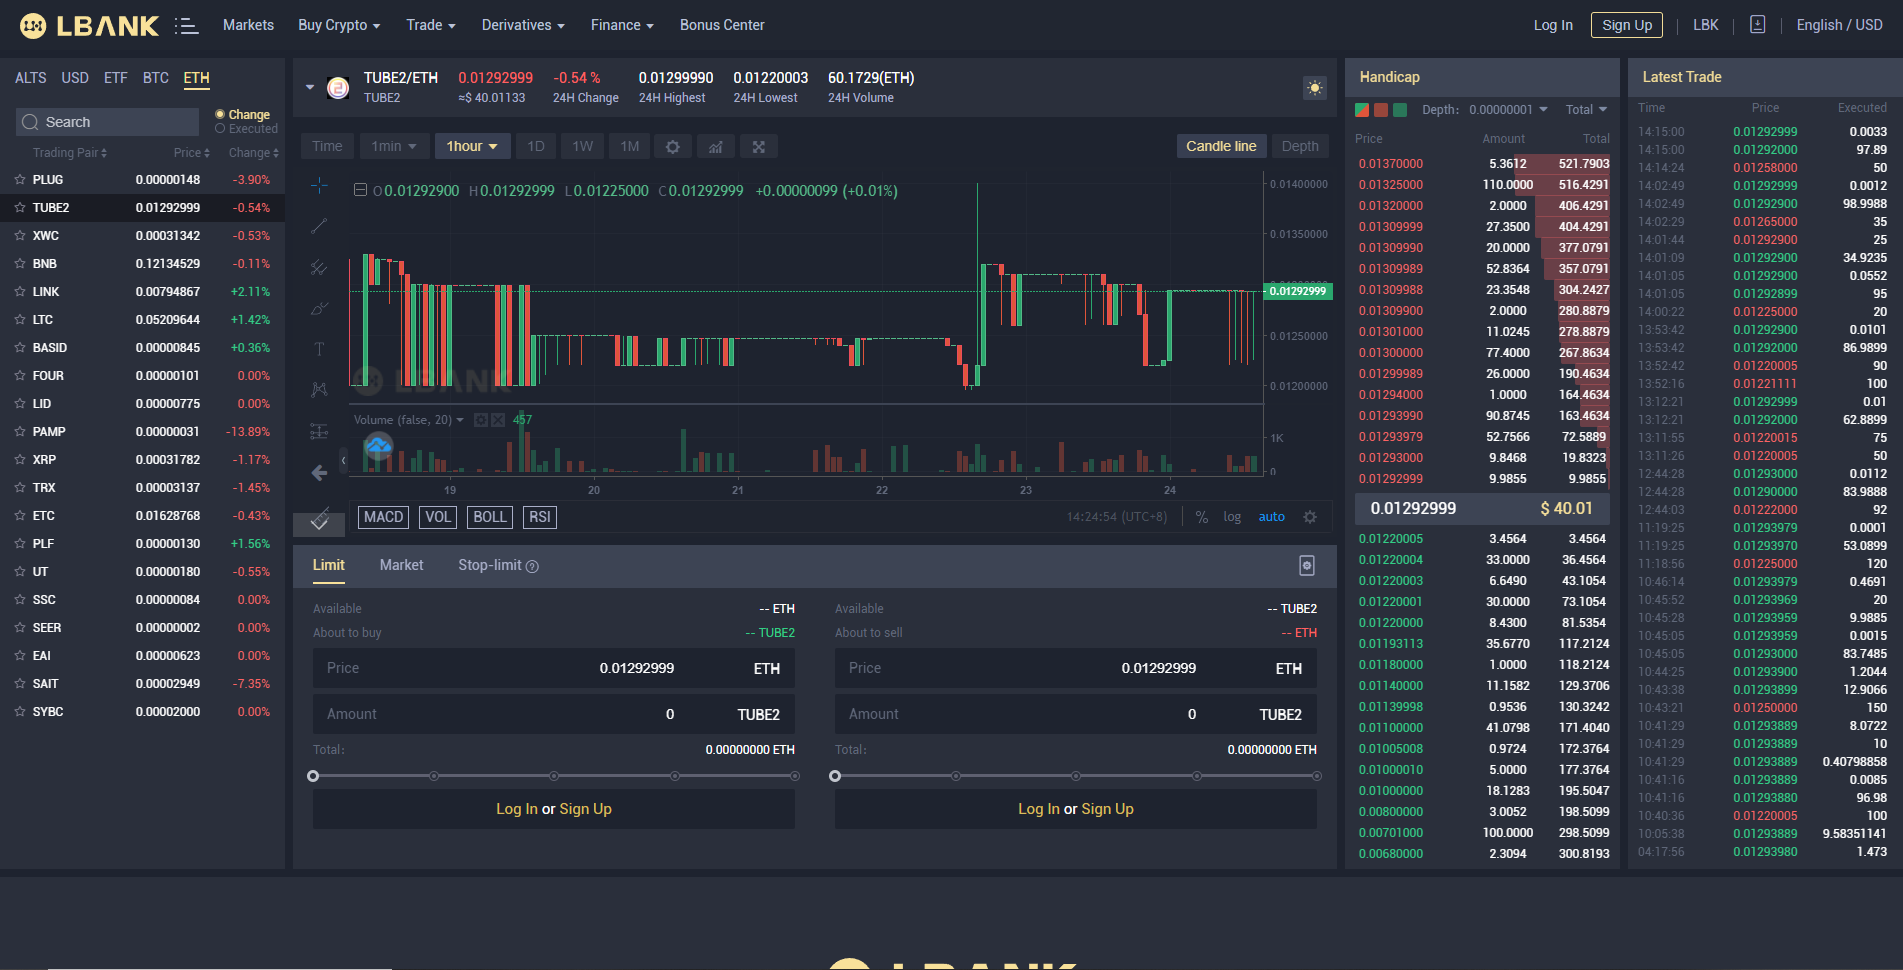Switch to the BTC market tab
1903x970 pixels.
click(x=156, y=78)
